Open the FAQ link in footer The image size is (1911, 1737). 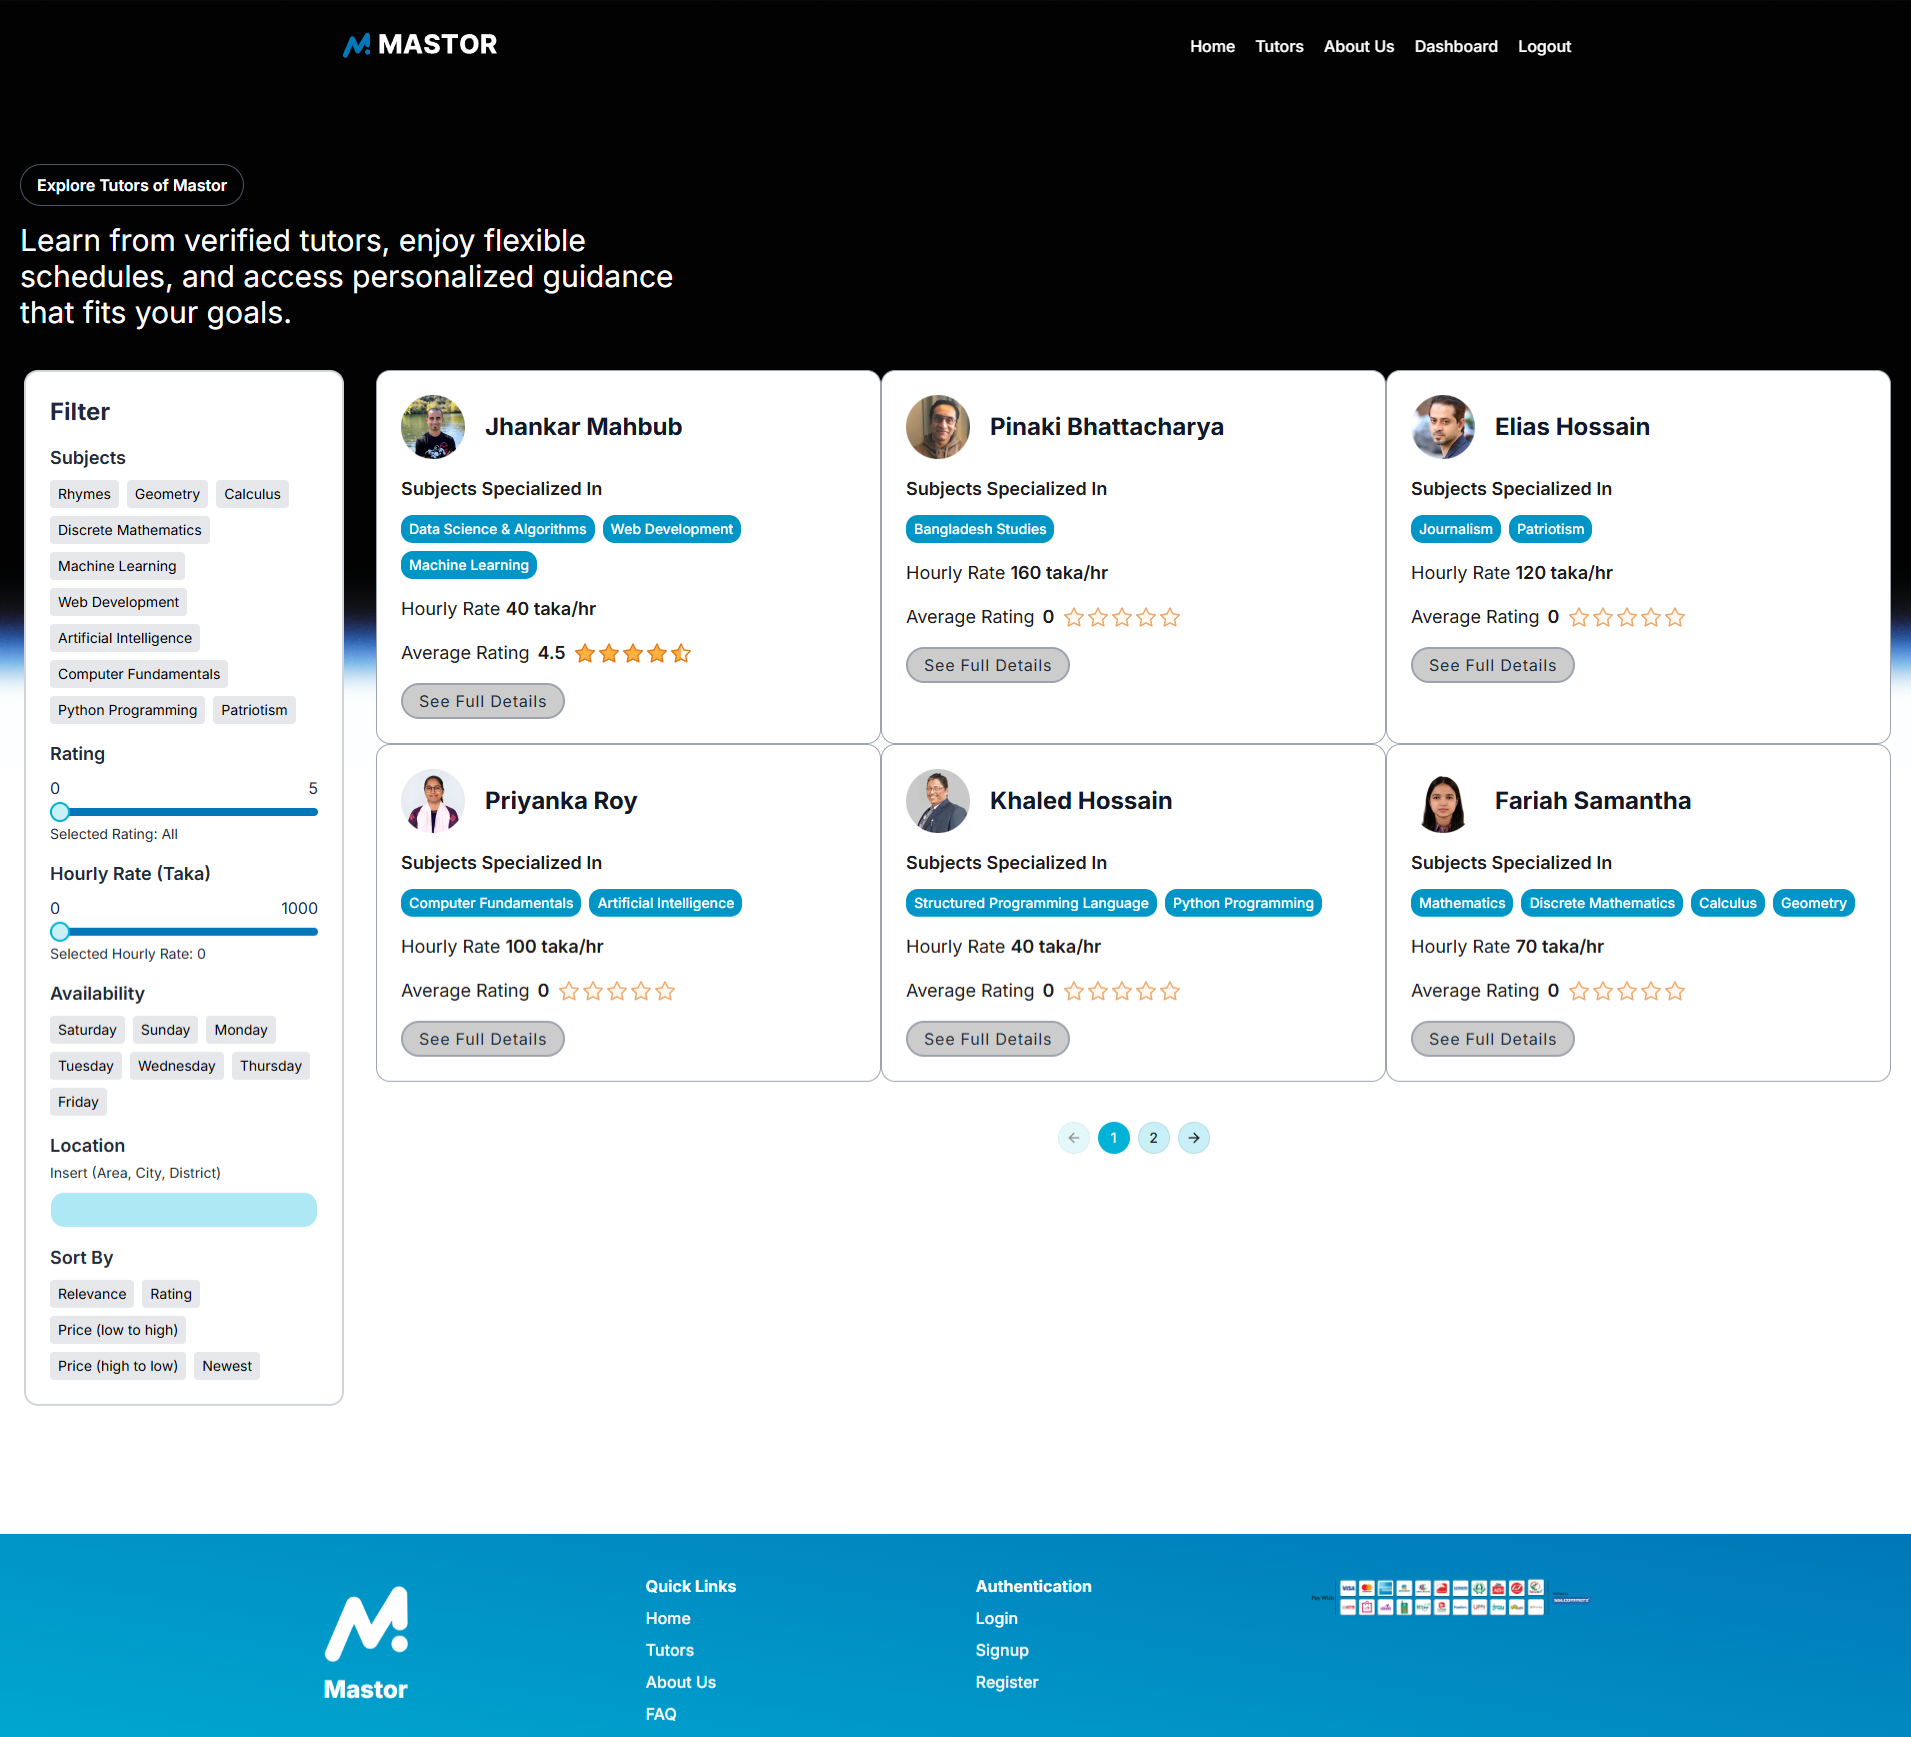pyautogui.click(x=661, y=1714)
